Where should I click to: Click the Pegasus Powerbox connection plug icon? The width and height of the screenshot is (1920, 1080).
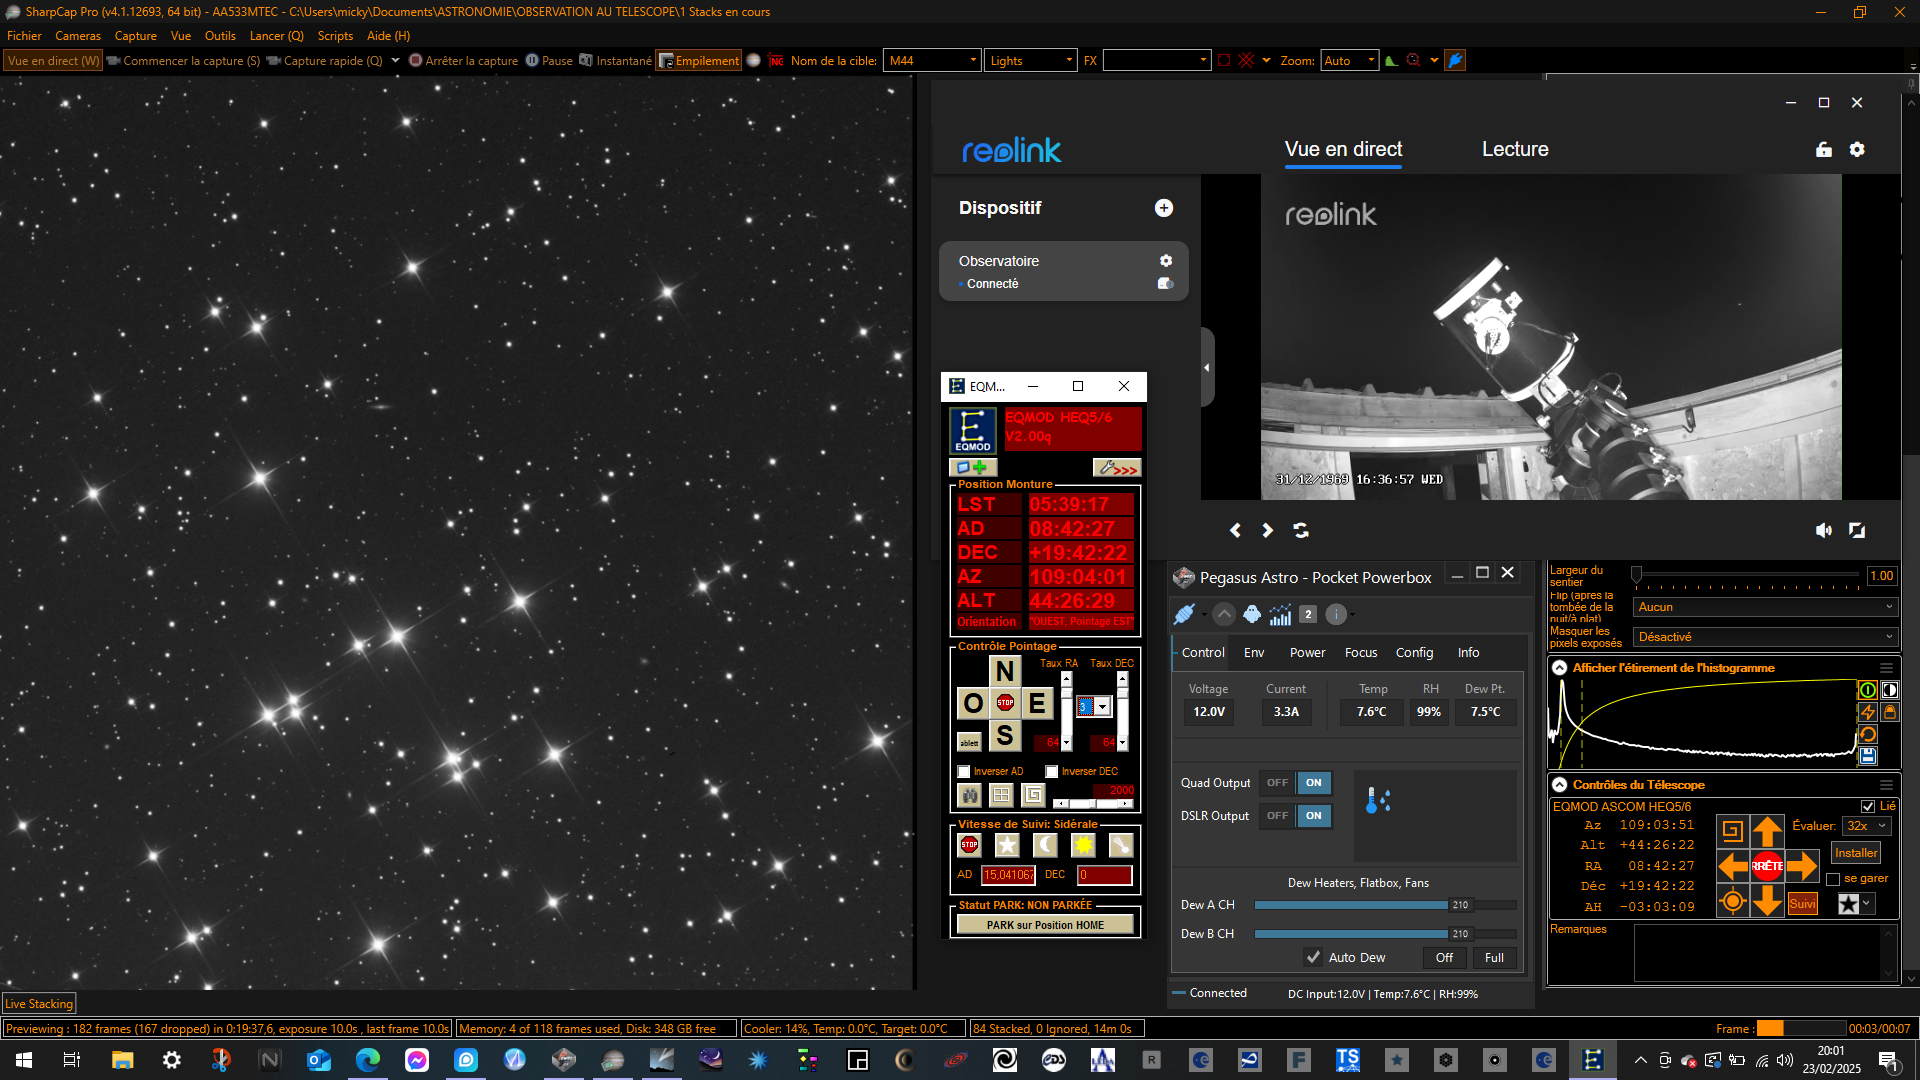coord(1184,614)
